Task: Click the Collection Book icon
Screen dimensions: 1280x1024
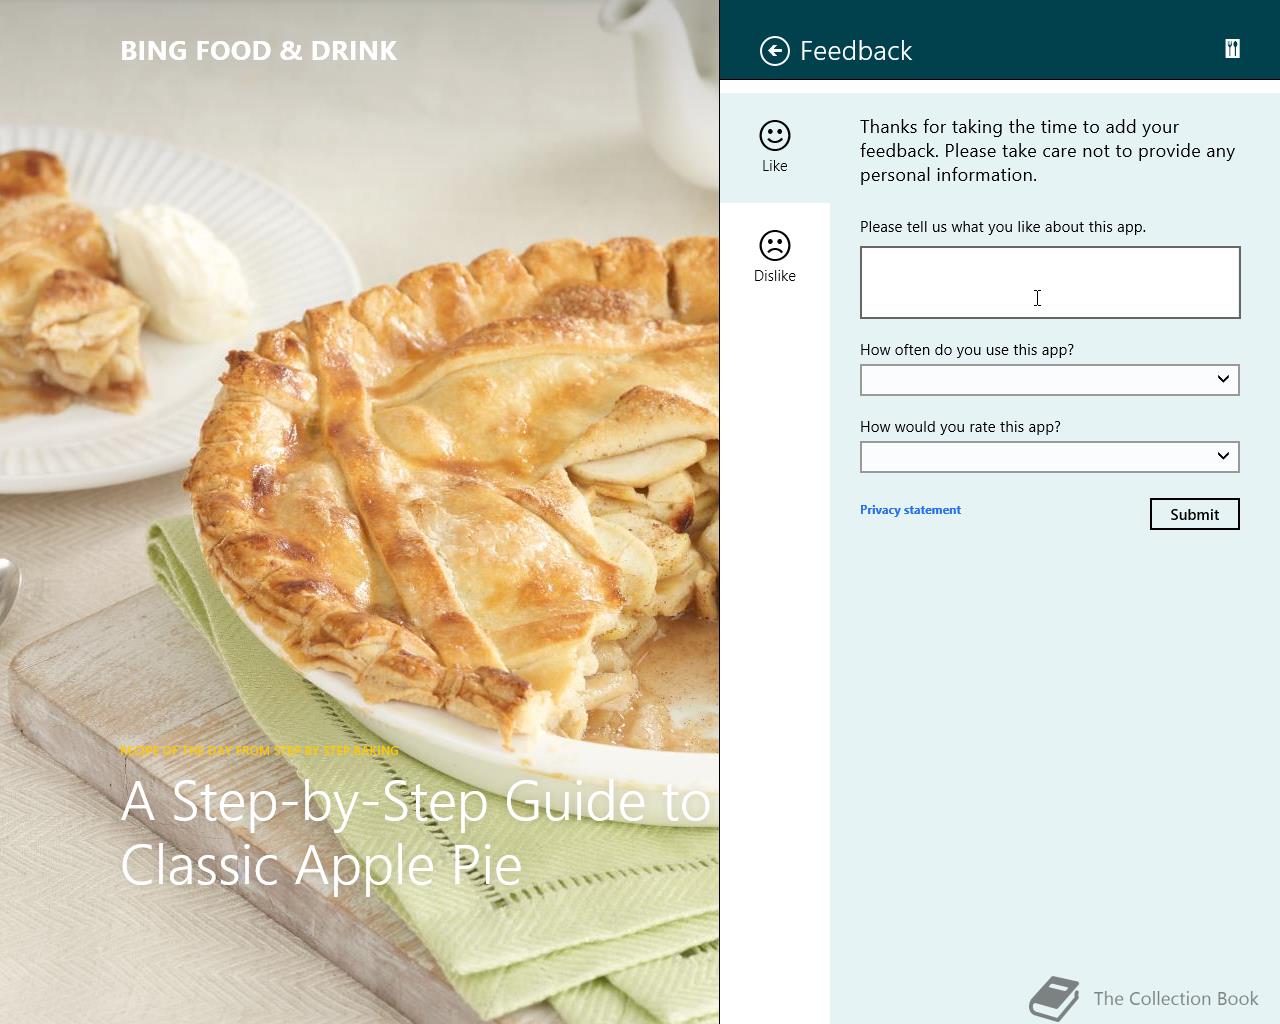Action: tap(1055, 998)
